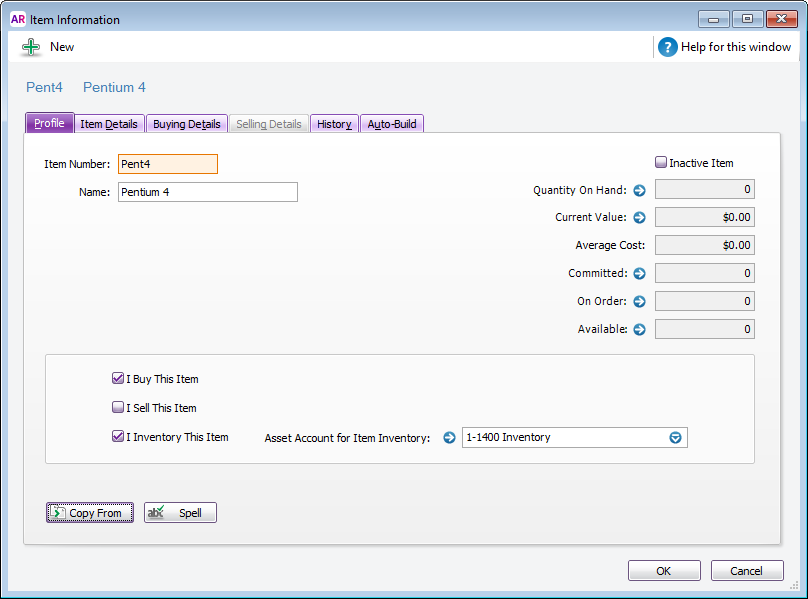Open the Committed detail arrow

638,273
